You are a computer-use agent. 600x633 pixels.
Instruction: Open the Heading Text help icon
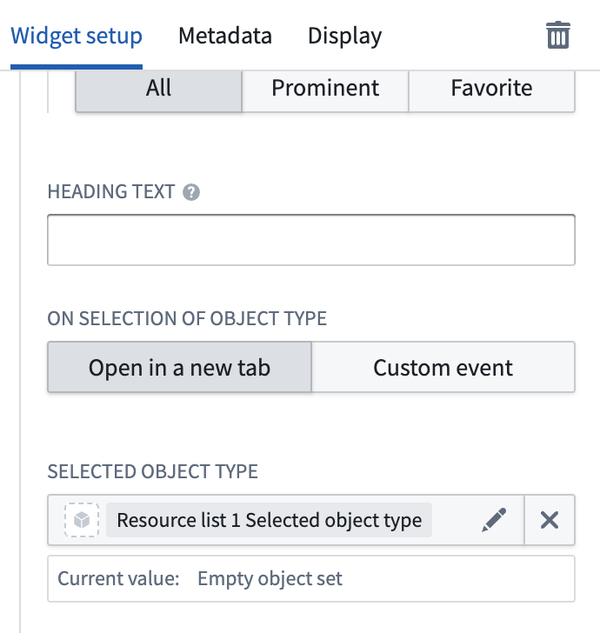pyautogui.click(x=191, y=192)
